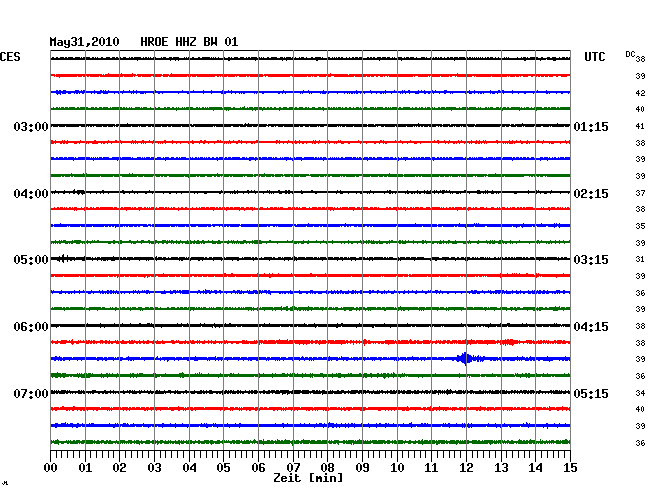Click the DC value 31
Screen dimensions: 650x494
pos(640,259)
